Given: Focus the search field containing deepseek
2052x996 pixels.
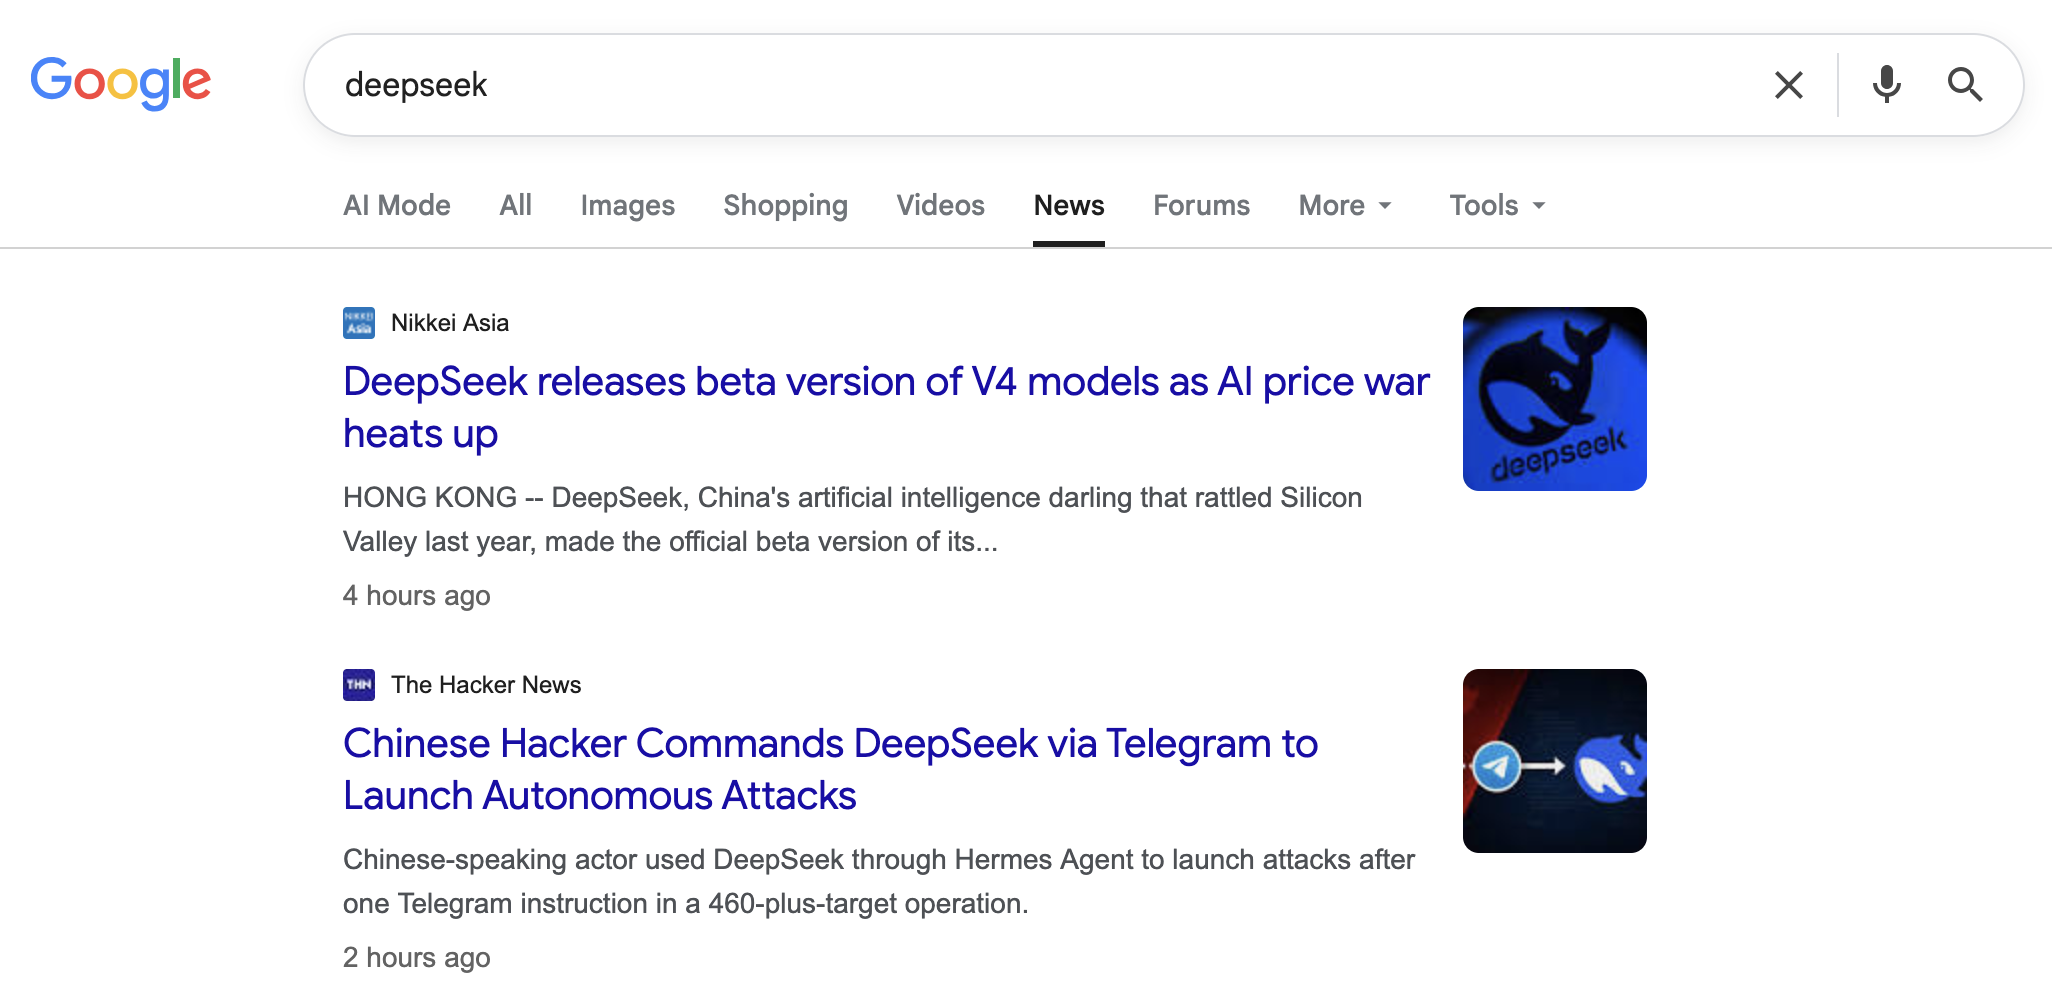Looking at the screenshot, I should (1040, 85).
